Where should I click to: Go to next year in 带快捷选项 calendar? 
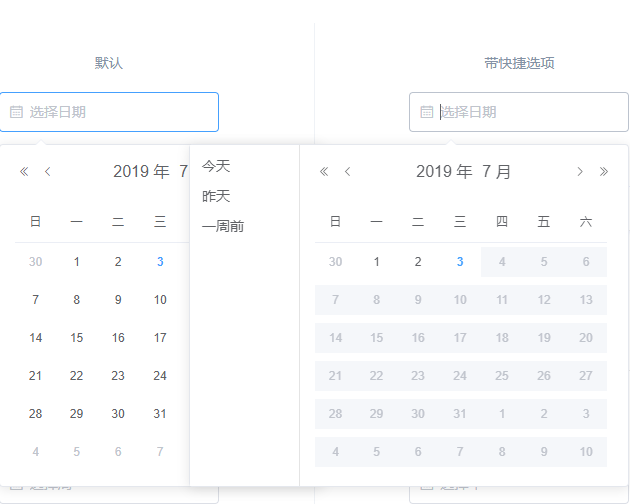coord(603,172)
